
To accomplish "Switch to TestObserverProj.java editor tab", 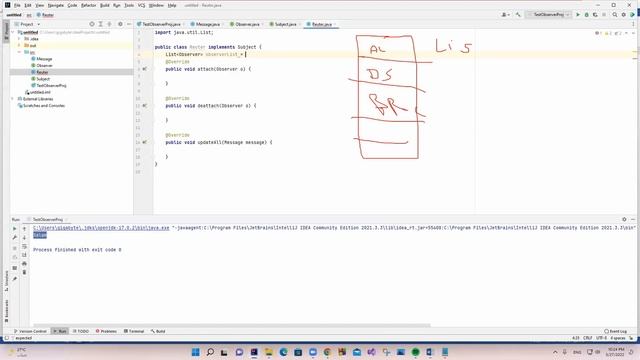I will (161, 24).
